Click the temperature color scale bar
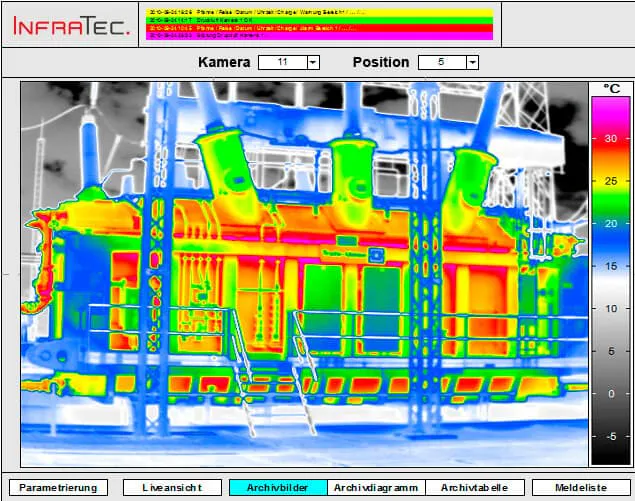 (611, 281)
